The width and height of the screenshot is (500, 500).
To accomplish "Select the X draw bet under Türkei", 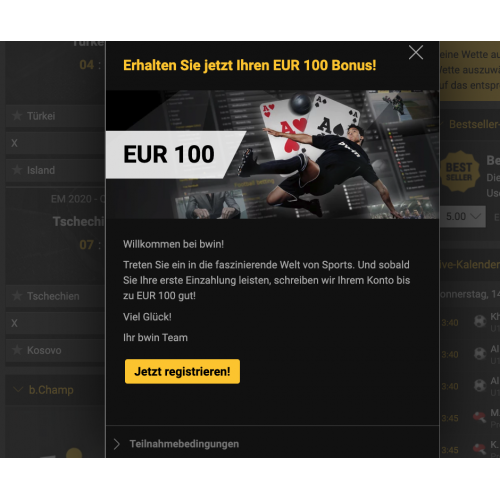I will [55, 143].
